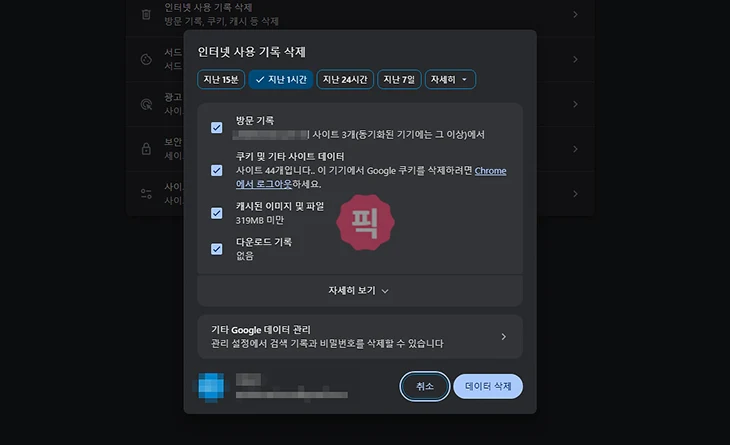Open chevron on the cookie settings row
The width and height of the screenshot is (730, 445).
pos(575,59)
